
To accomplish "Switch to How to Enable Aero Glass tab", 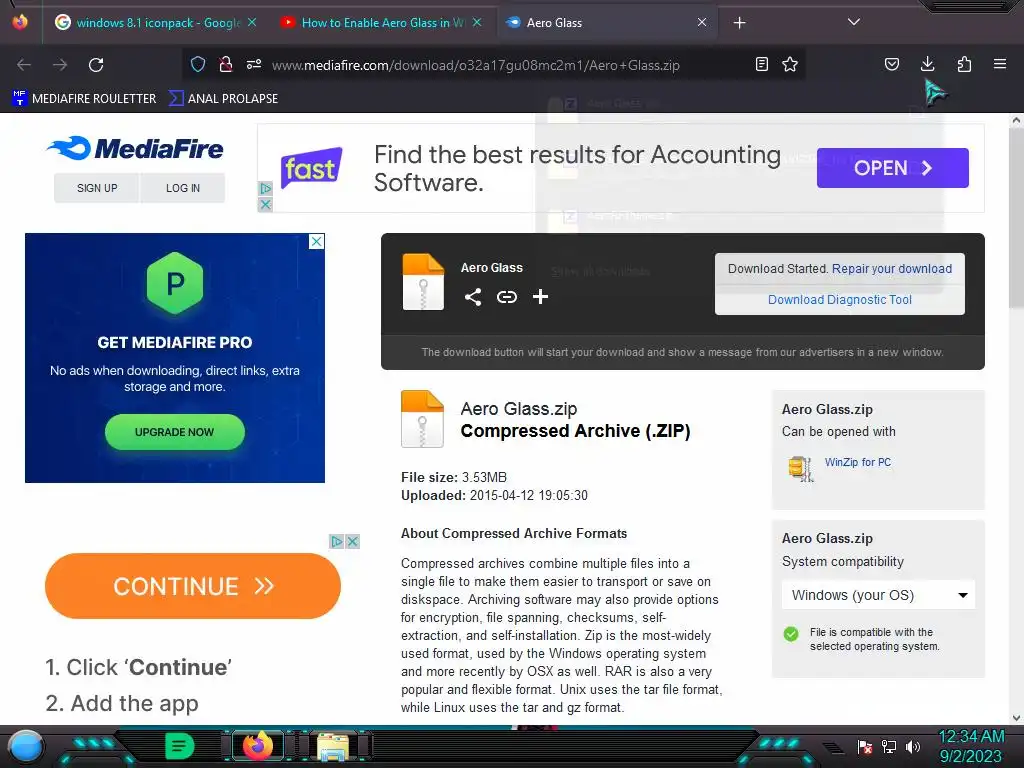I will pos(381,23).
